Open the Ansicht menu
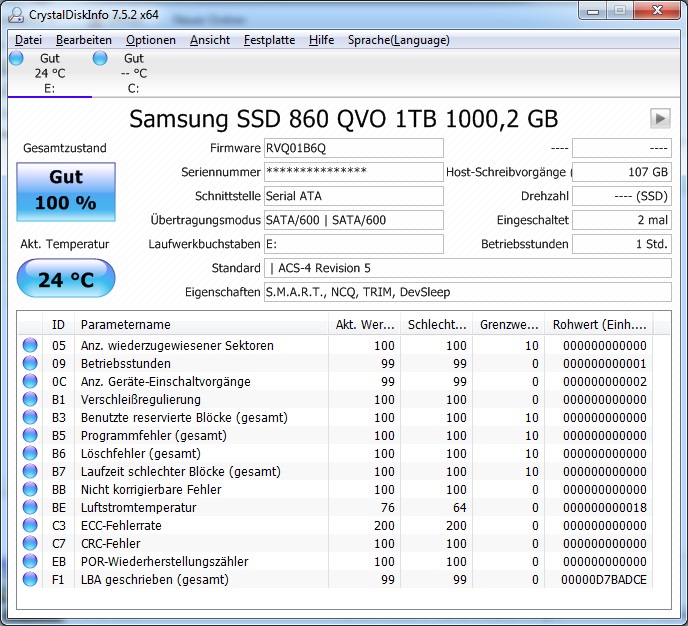 tap(210, 40)
